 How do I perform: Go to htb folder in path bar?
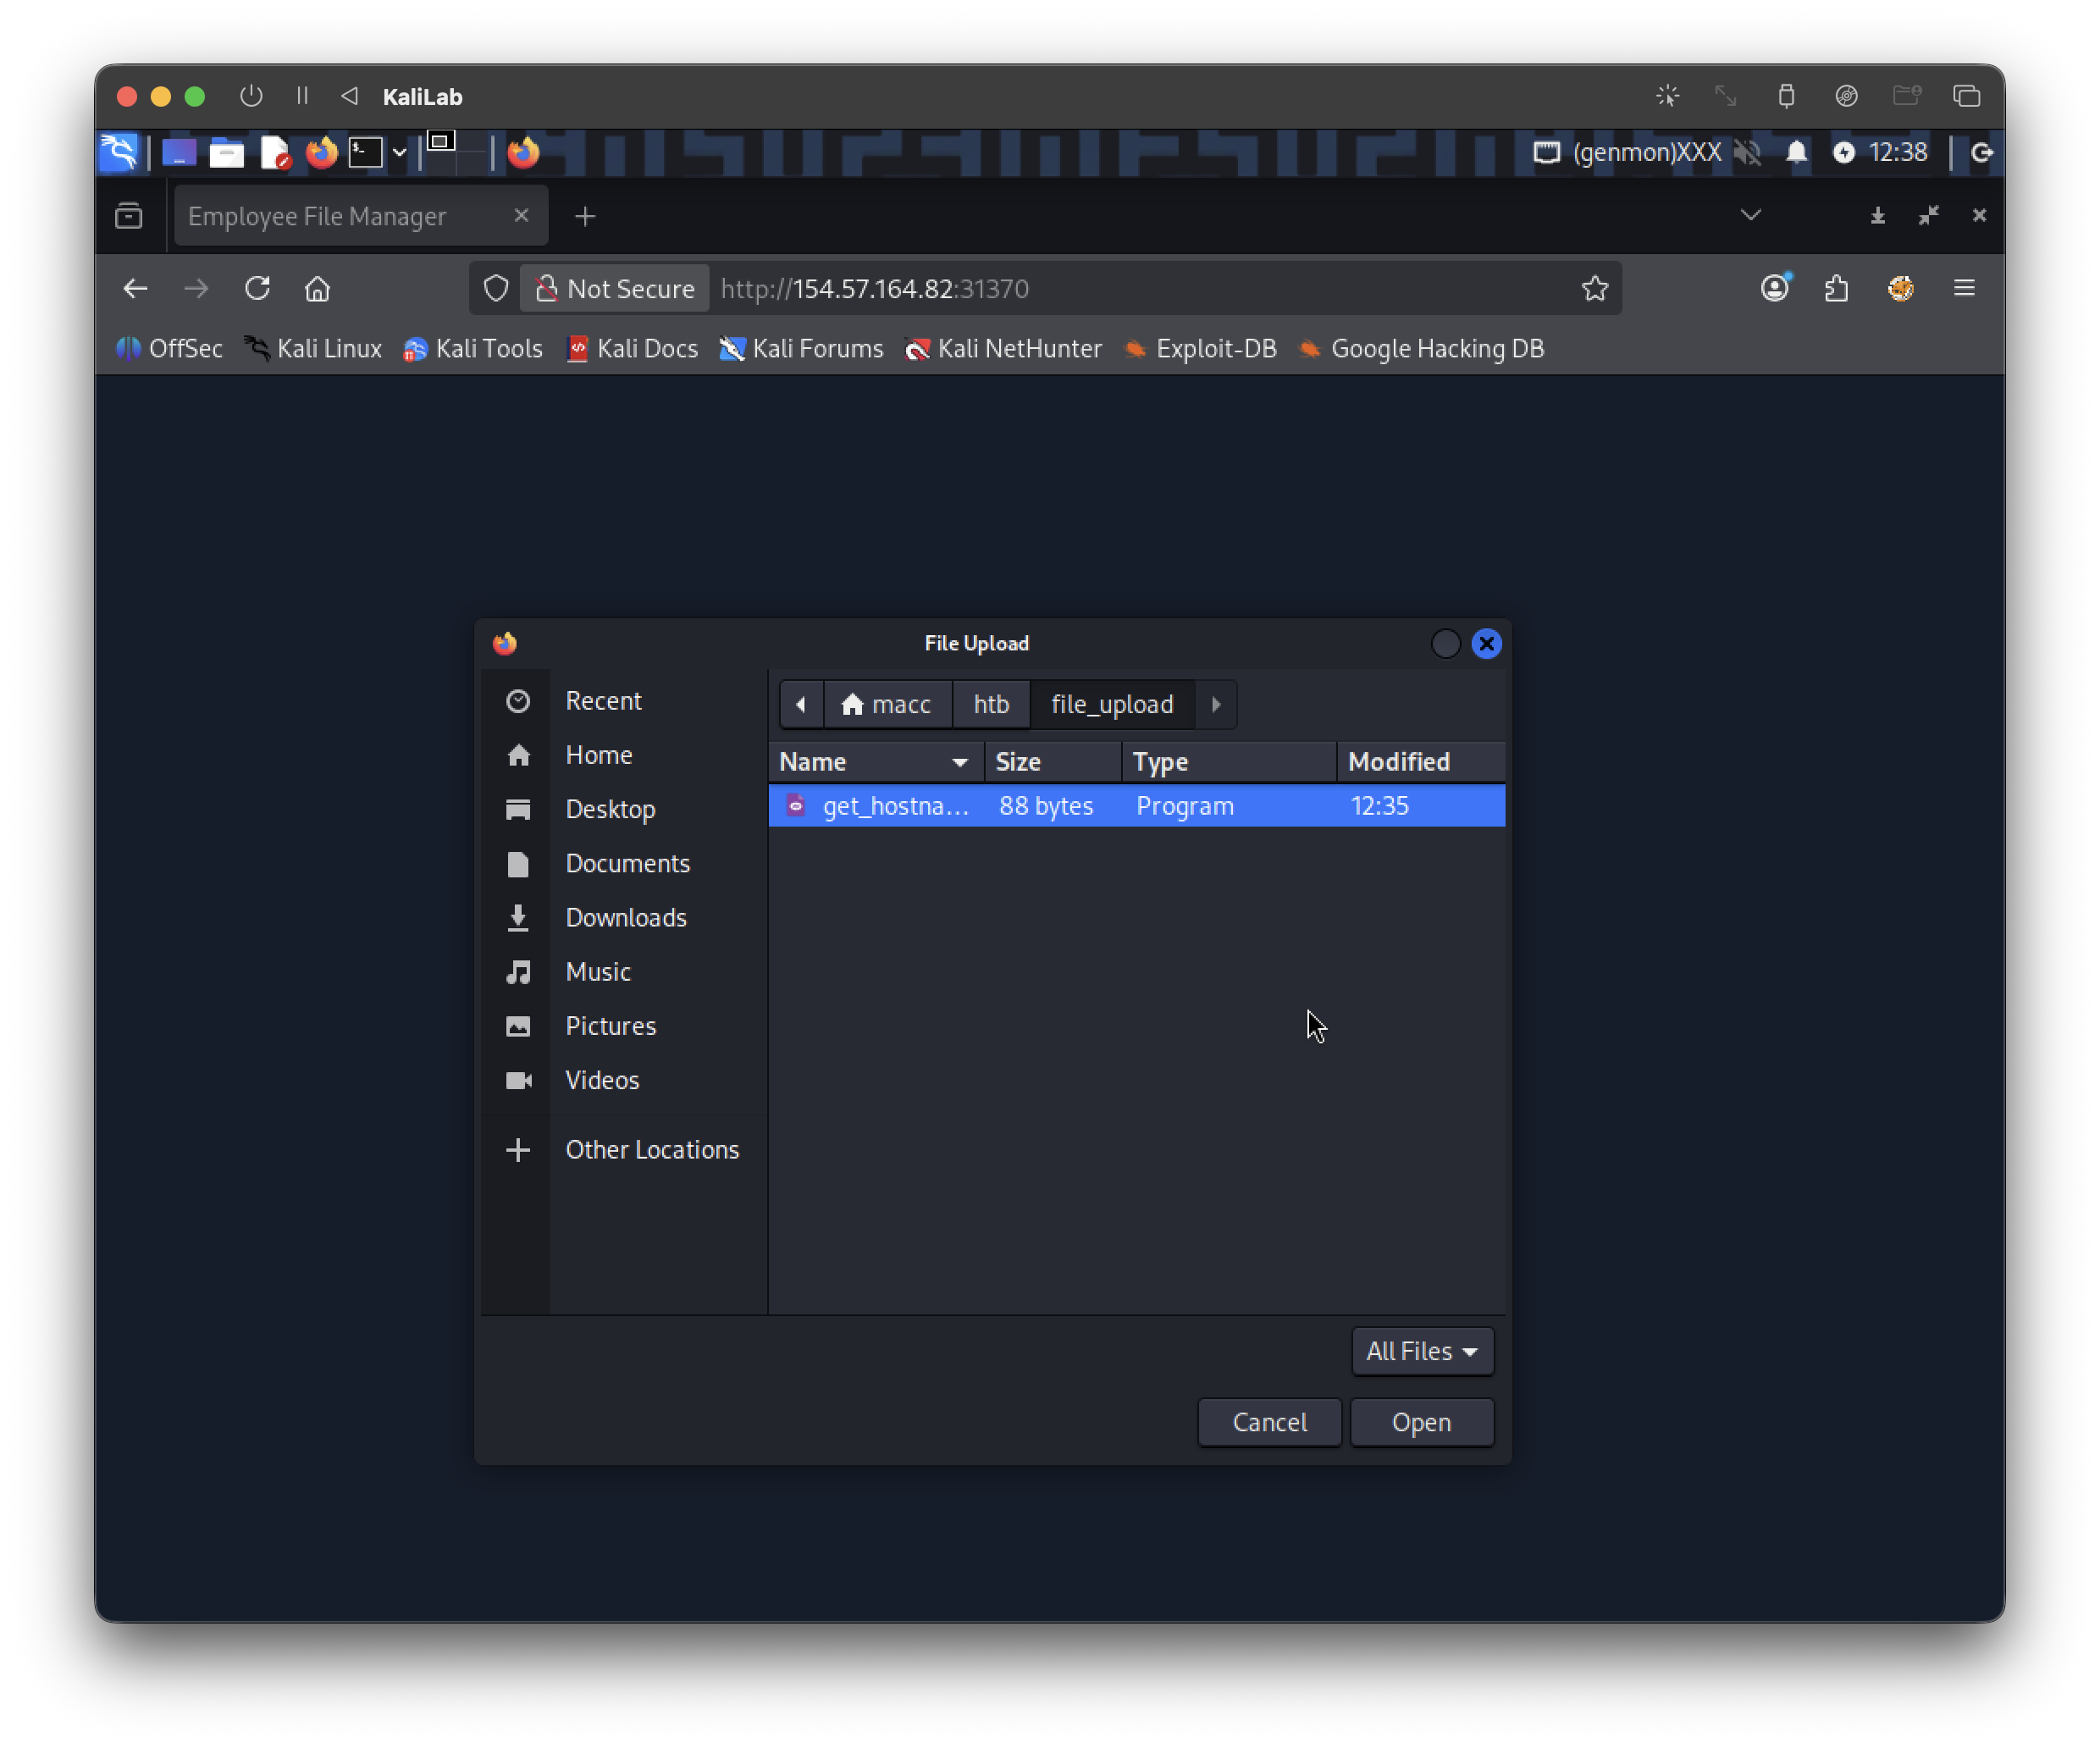[990, 704]
